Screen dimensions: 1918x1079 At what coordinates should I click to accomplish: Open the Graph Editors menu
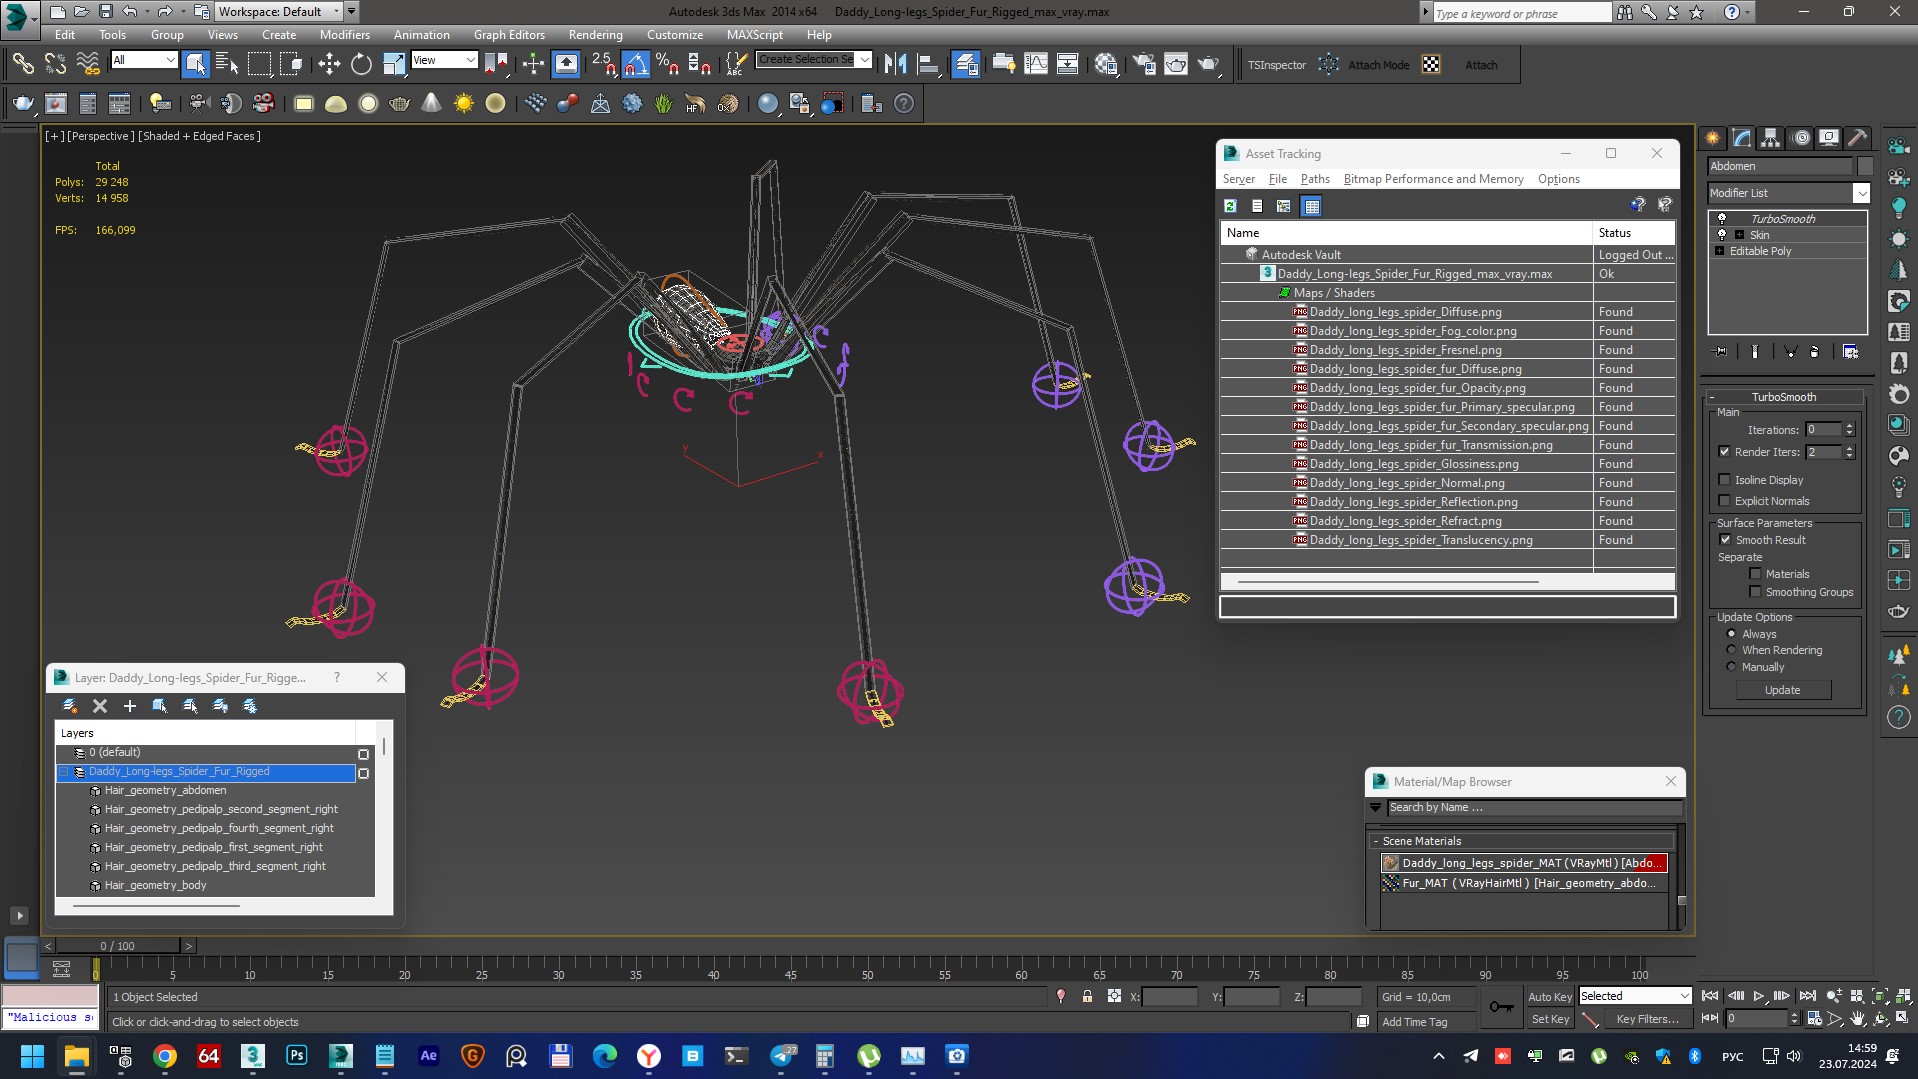click(x=509, y=35)
